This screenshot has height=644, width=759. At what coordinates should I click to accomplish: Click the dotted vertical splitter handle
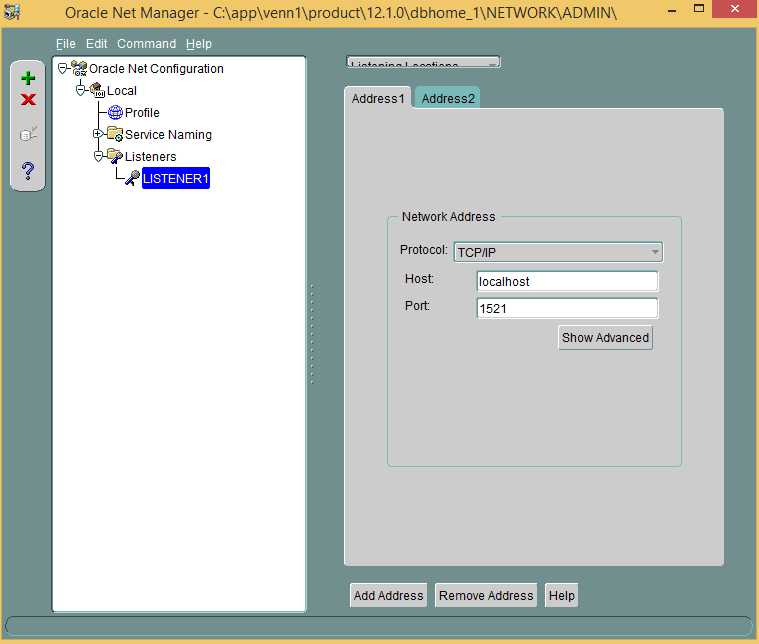[x=312, y=334]
